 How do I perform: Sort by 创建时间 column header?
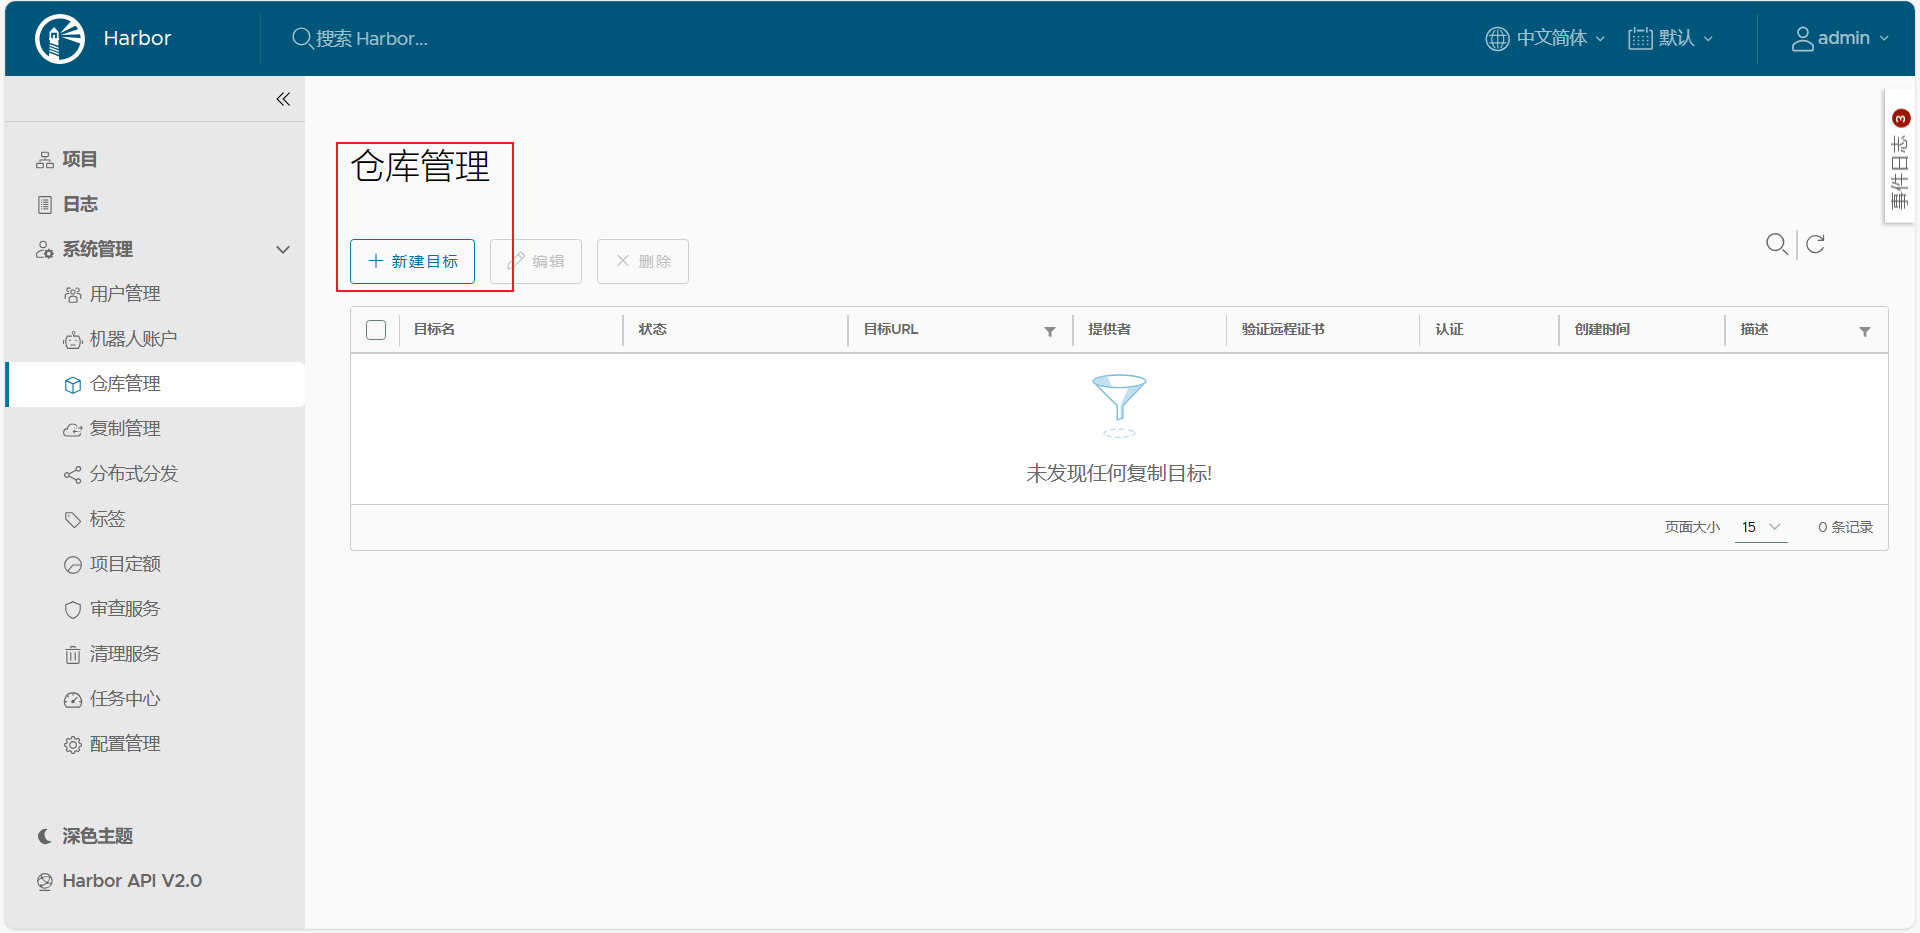(1602, 330)
